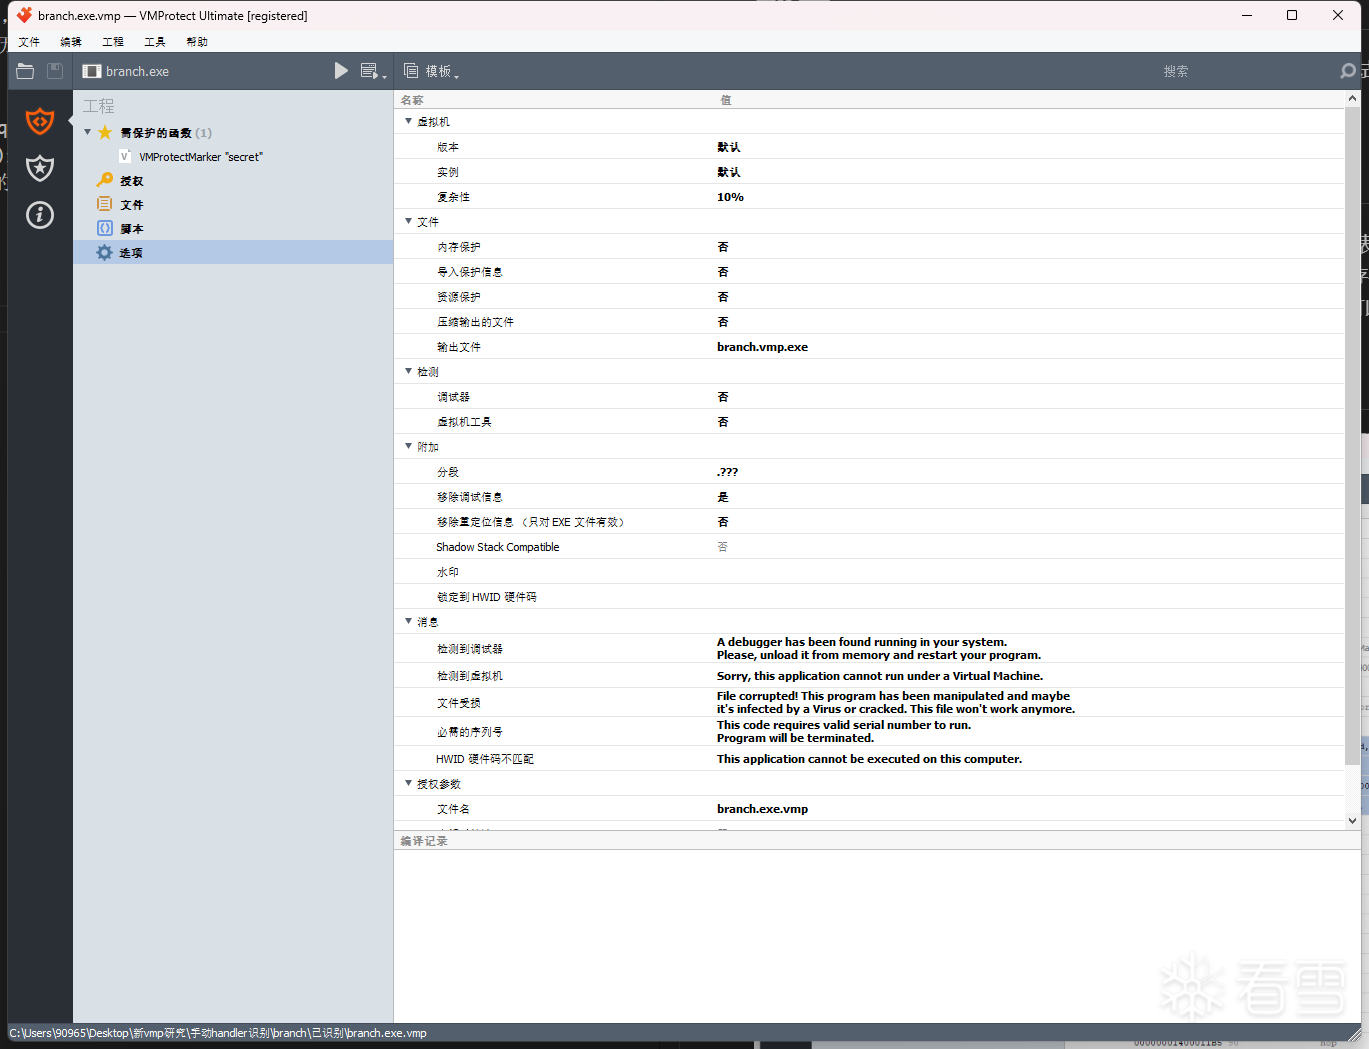1369x1049 pixels.
Task: Toggle the 移除重定位信息 value 否
Action: tap(723, 522)
